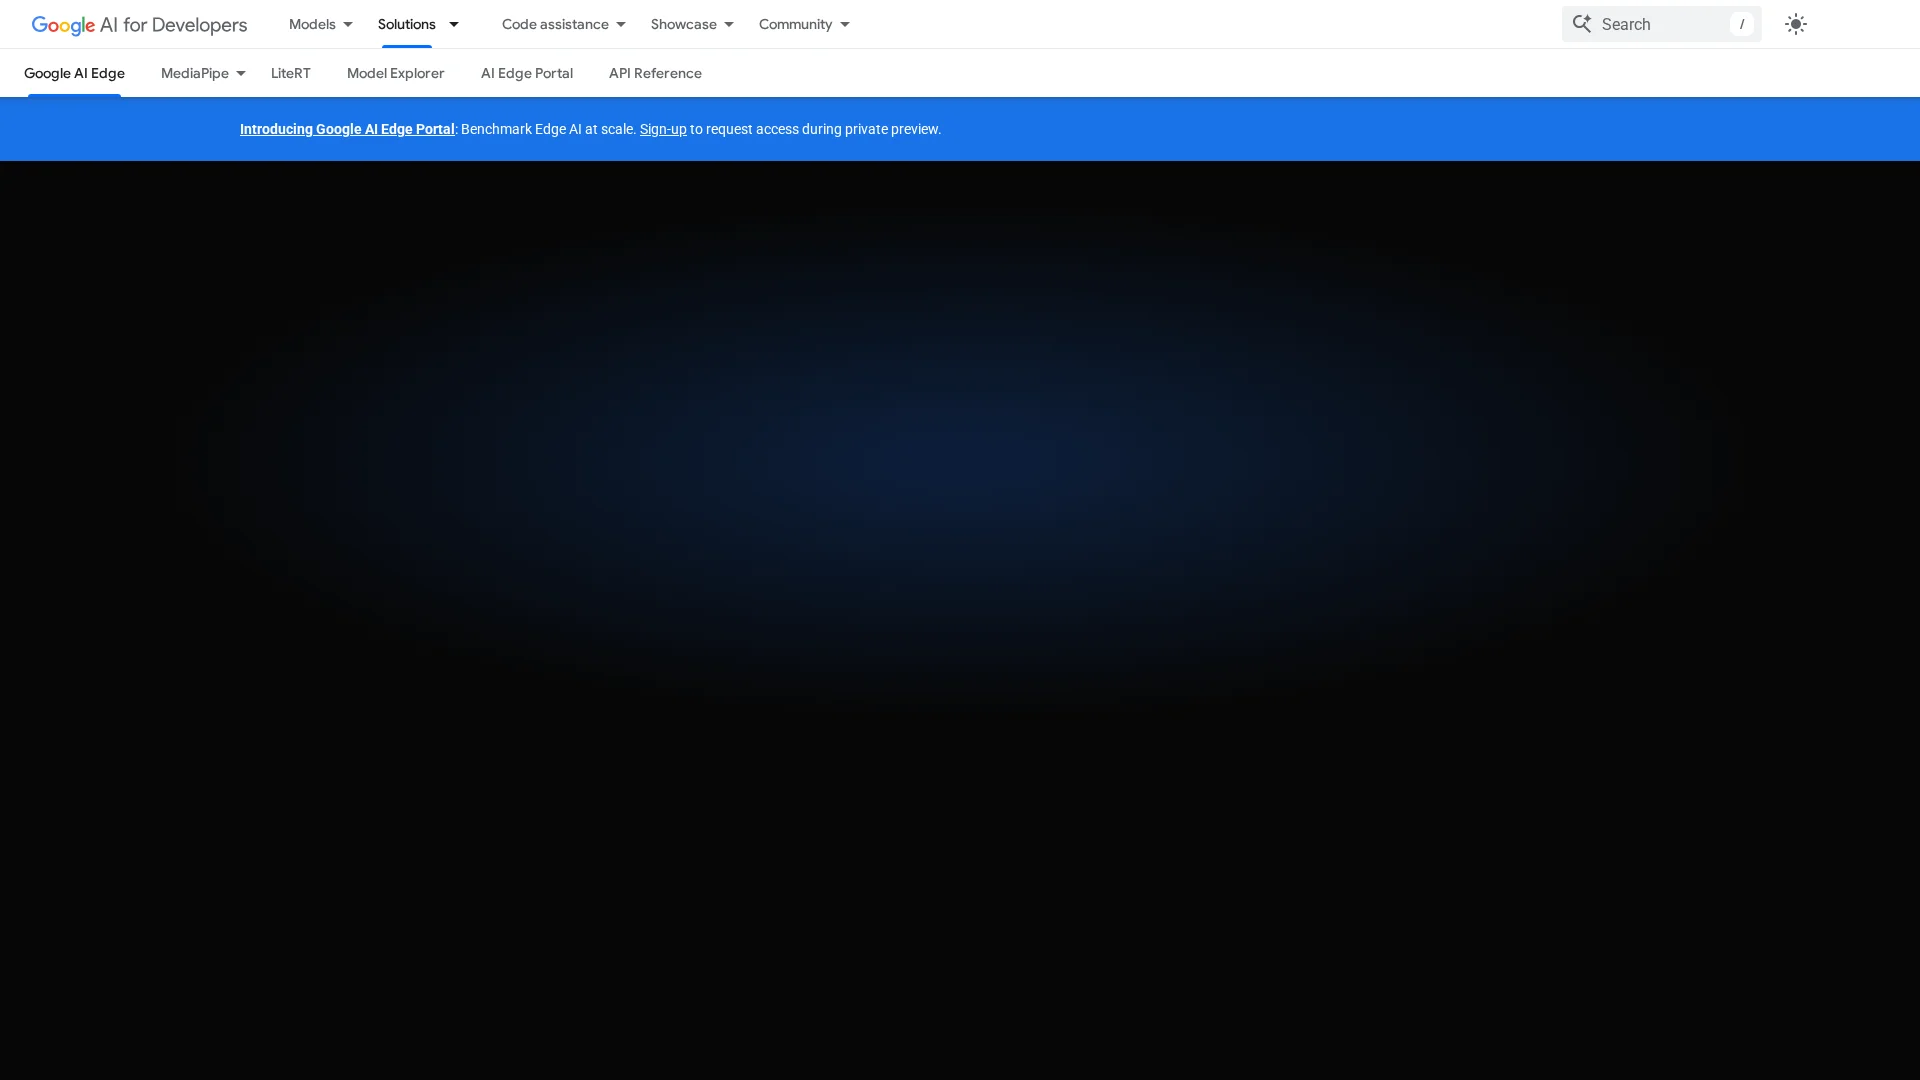Click the Sign-up link in the banner
1920x1080 pixels.
pyautogui.click(x=662, y=129)
